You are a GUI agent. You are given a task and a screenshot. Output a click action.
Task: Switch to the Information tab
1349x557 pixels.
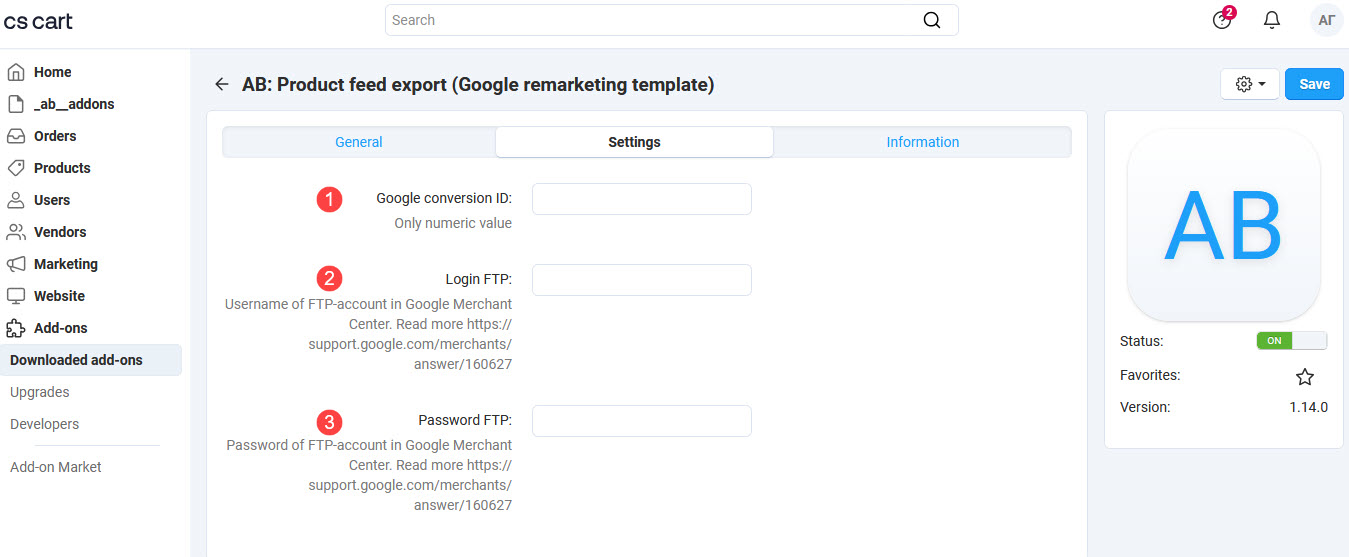(922, 142)
